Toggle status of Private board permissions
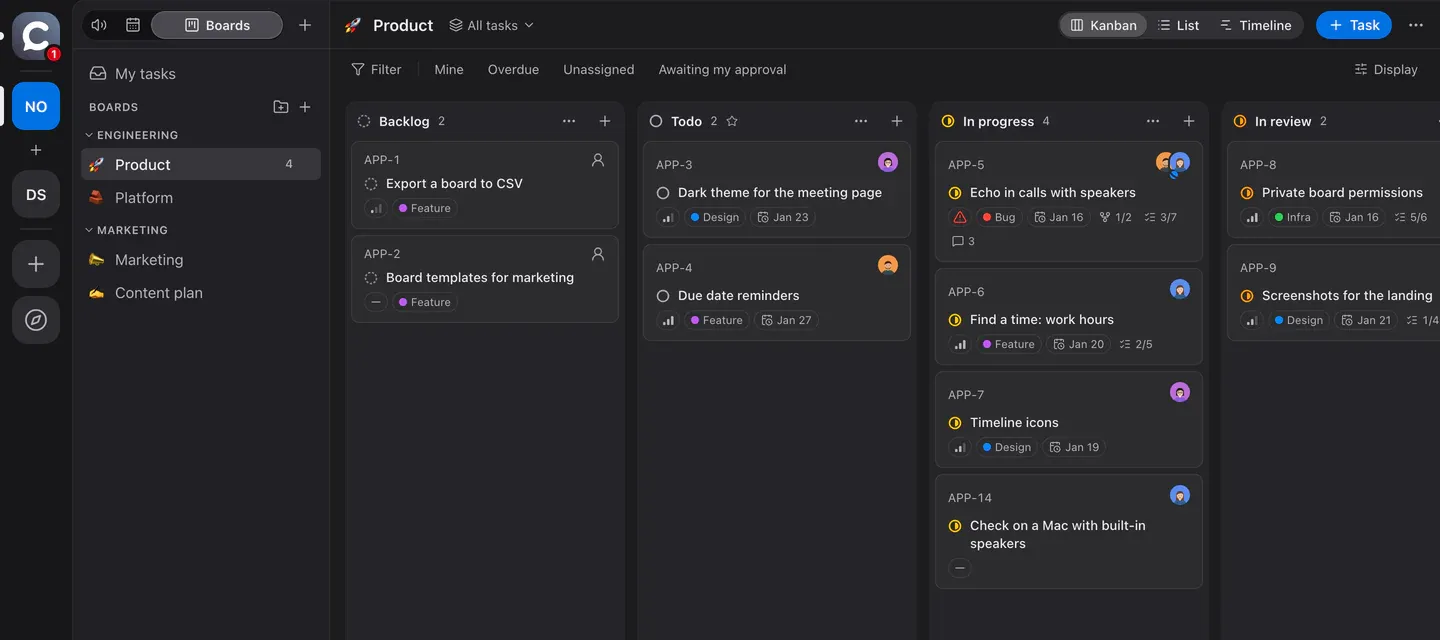1440x640 pixels. (x=1247, y=193)
